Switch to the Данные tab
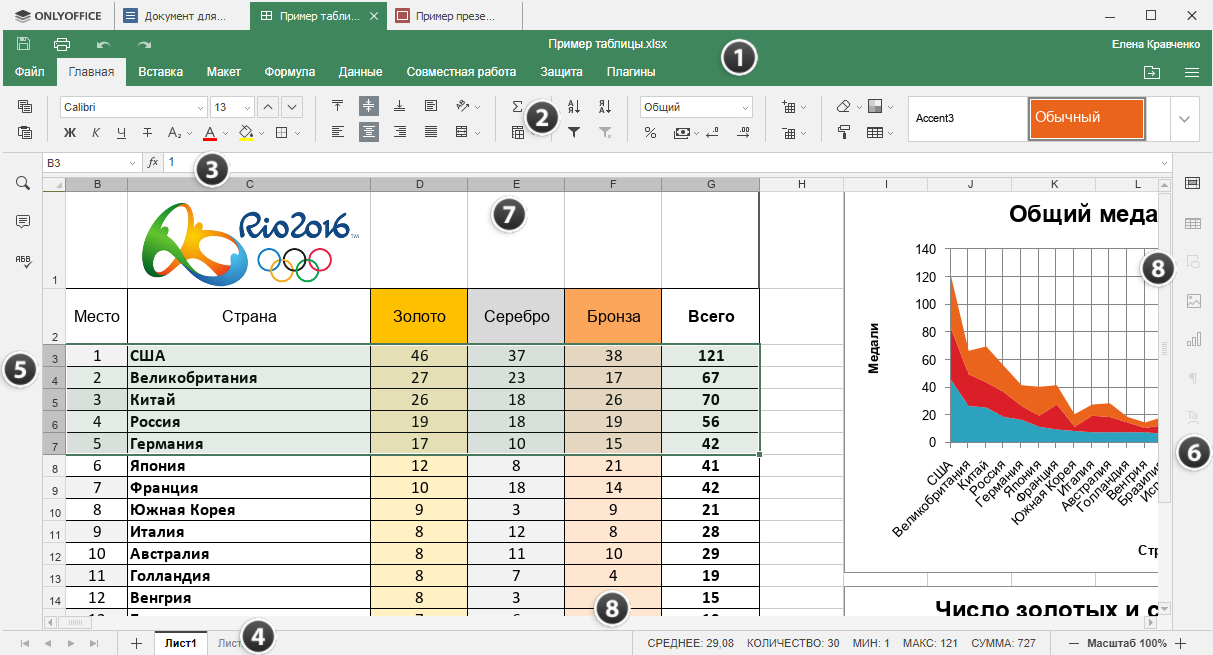The height and width of the screenshot is (655, 1213). 361,72
